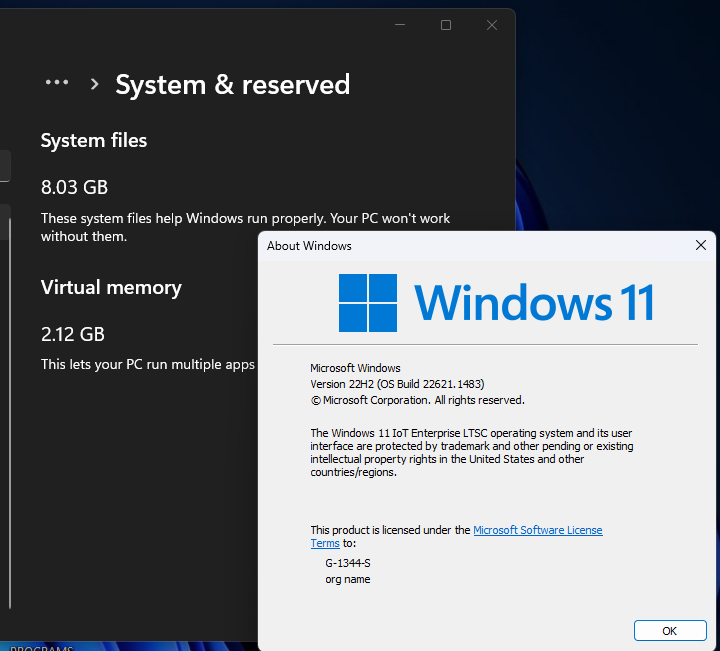Click the Microsoft Windows label
The height and width of the screenshot is (651, 720).
tap(355, 368)
